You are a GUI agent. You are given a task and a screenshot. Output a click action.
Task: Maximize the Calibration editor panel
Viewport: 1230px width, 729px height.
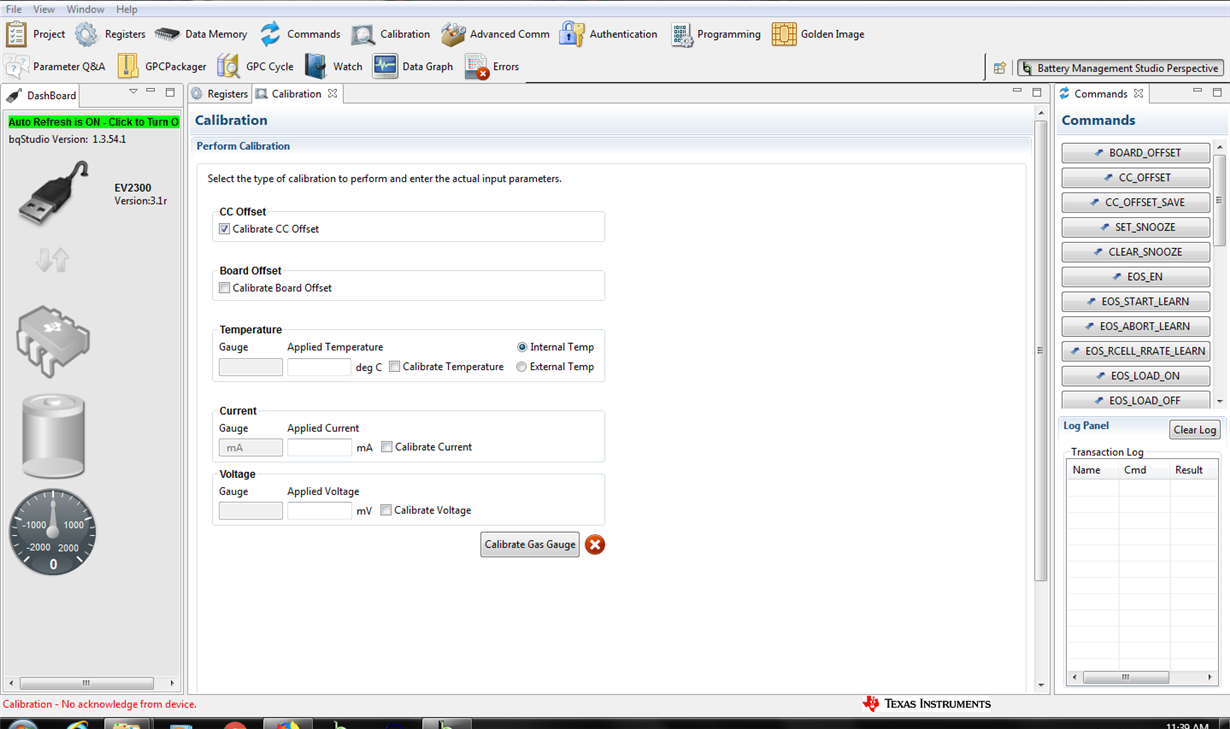click(x=1037, y=92)
